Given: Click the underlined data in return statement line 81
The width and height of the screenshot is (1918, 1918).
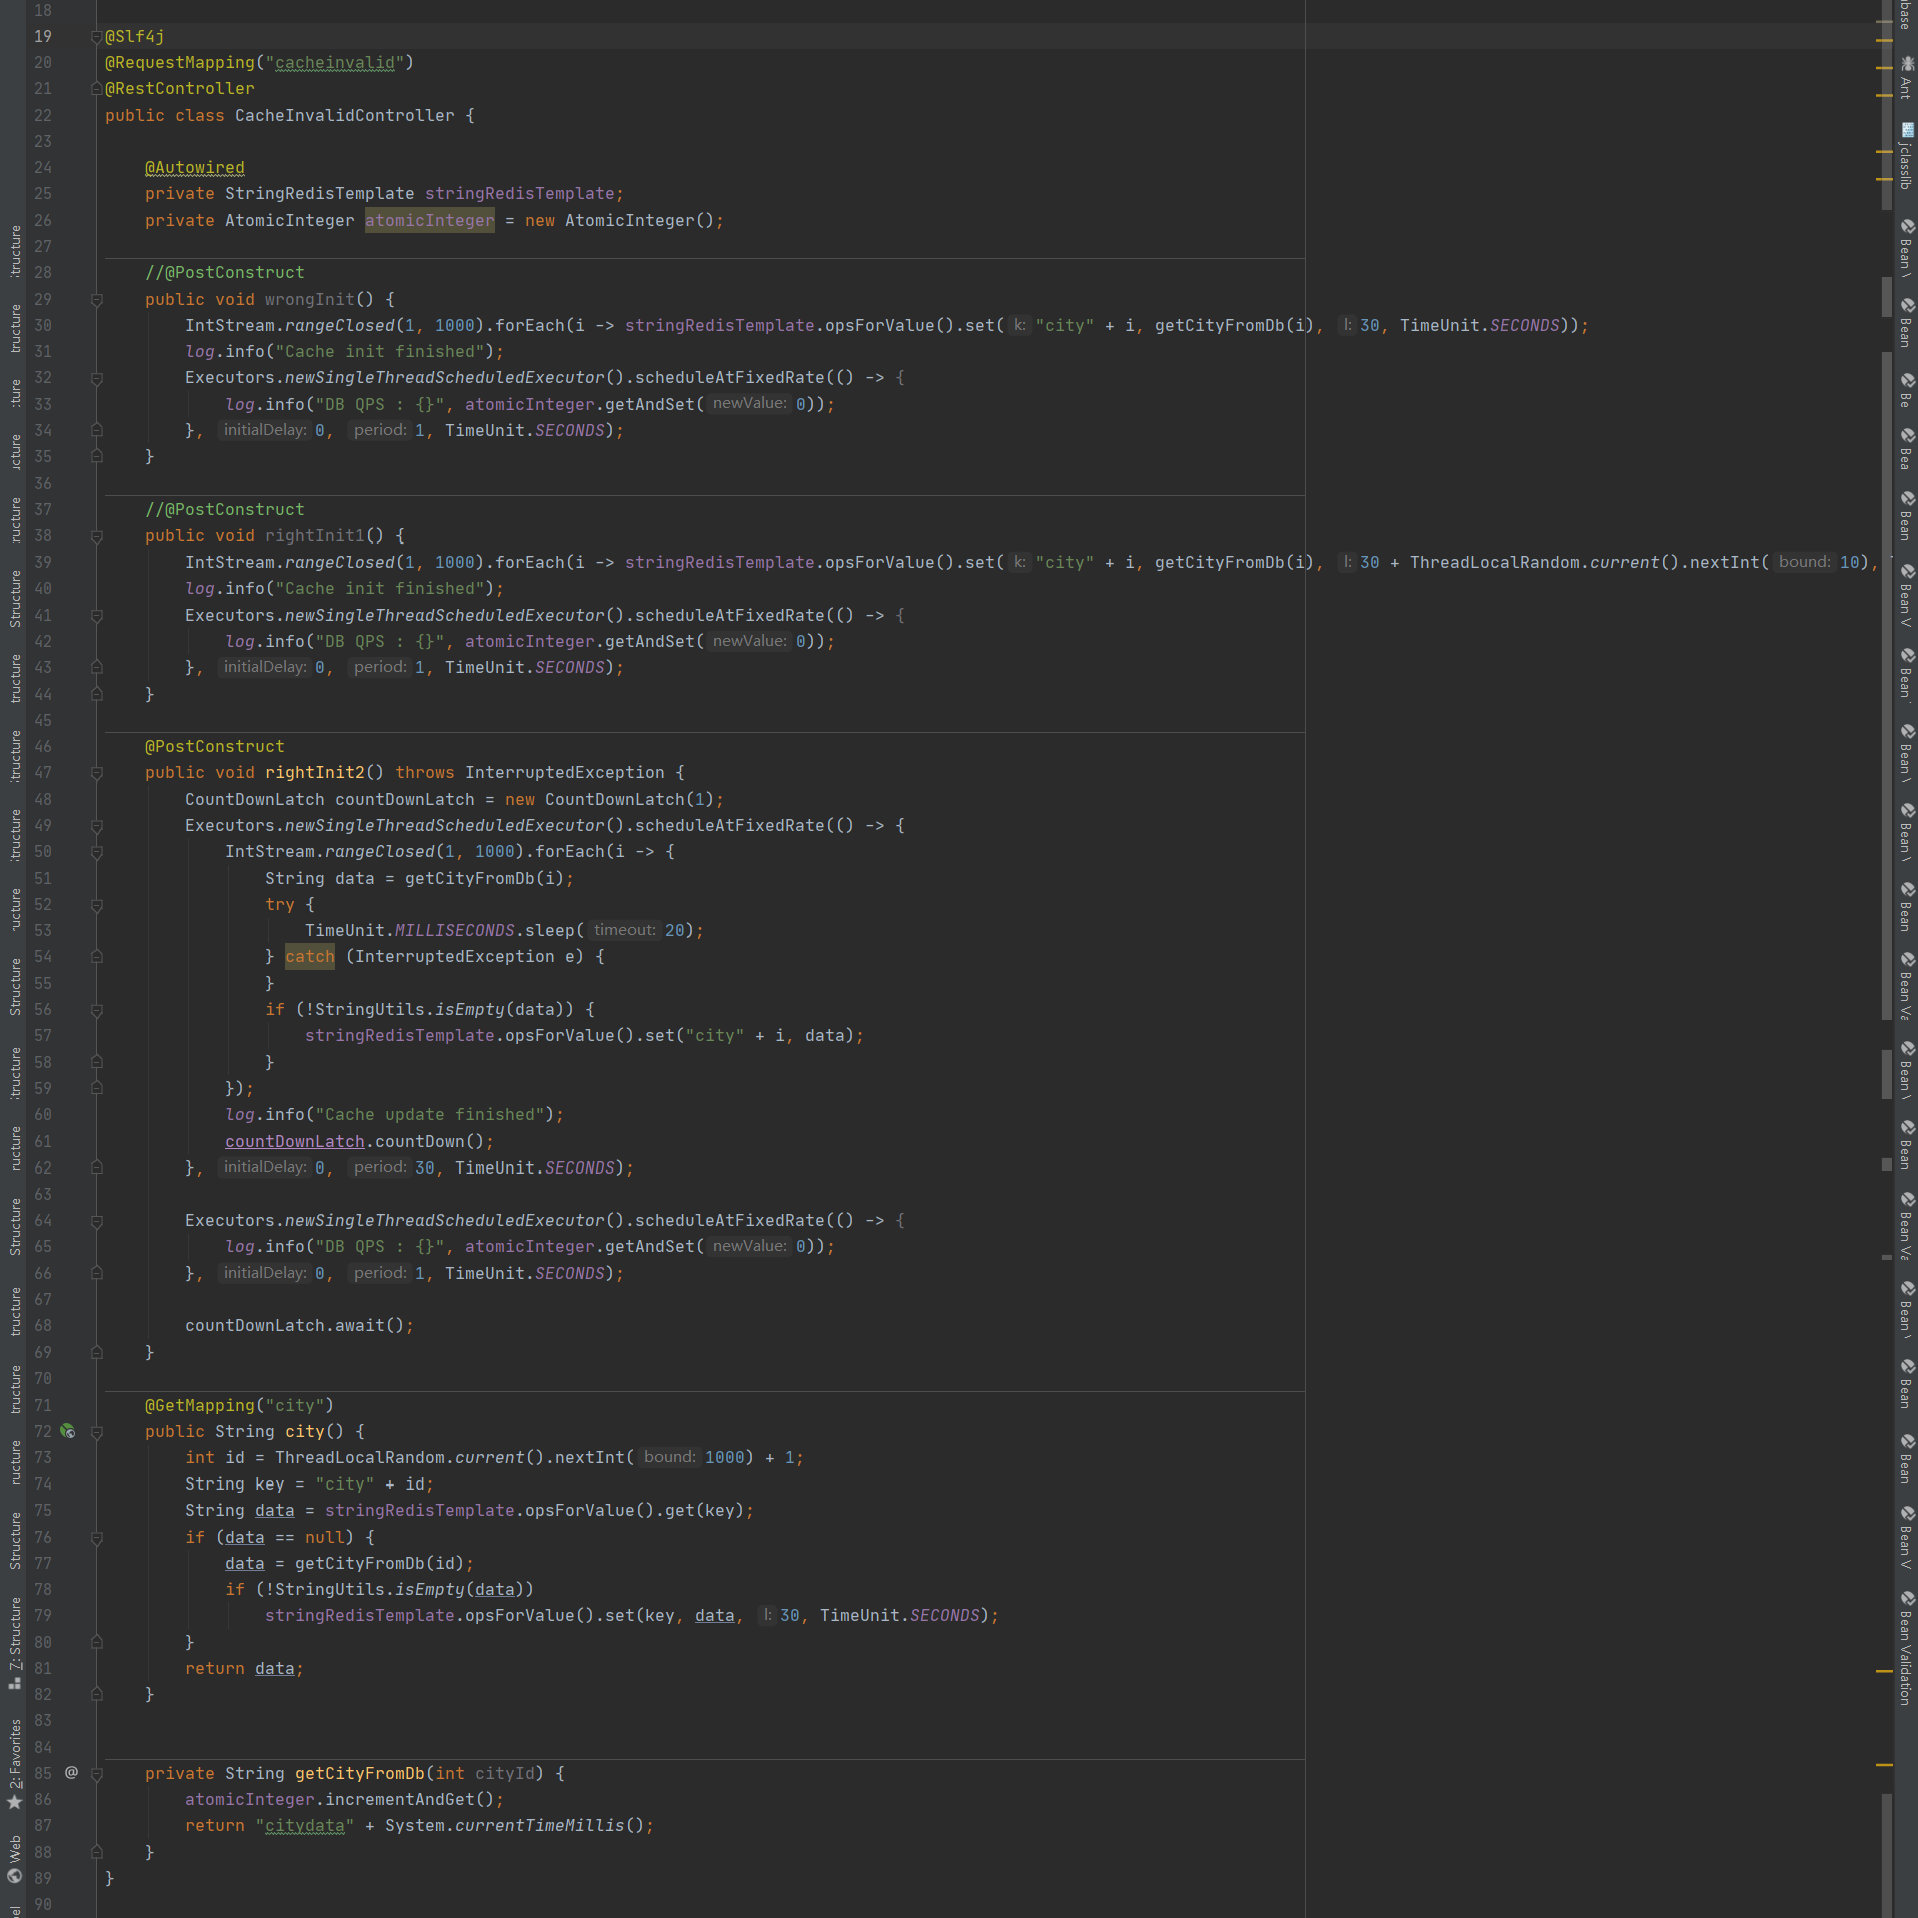Looking at the screenshot, I should pyautogui.click(x=274, y=1668).
